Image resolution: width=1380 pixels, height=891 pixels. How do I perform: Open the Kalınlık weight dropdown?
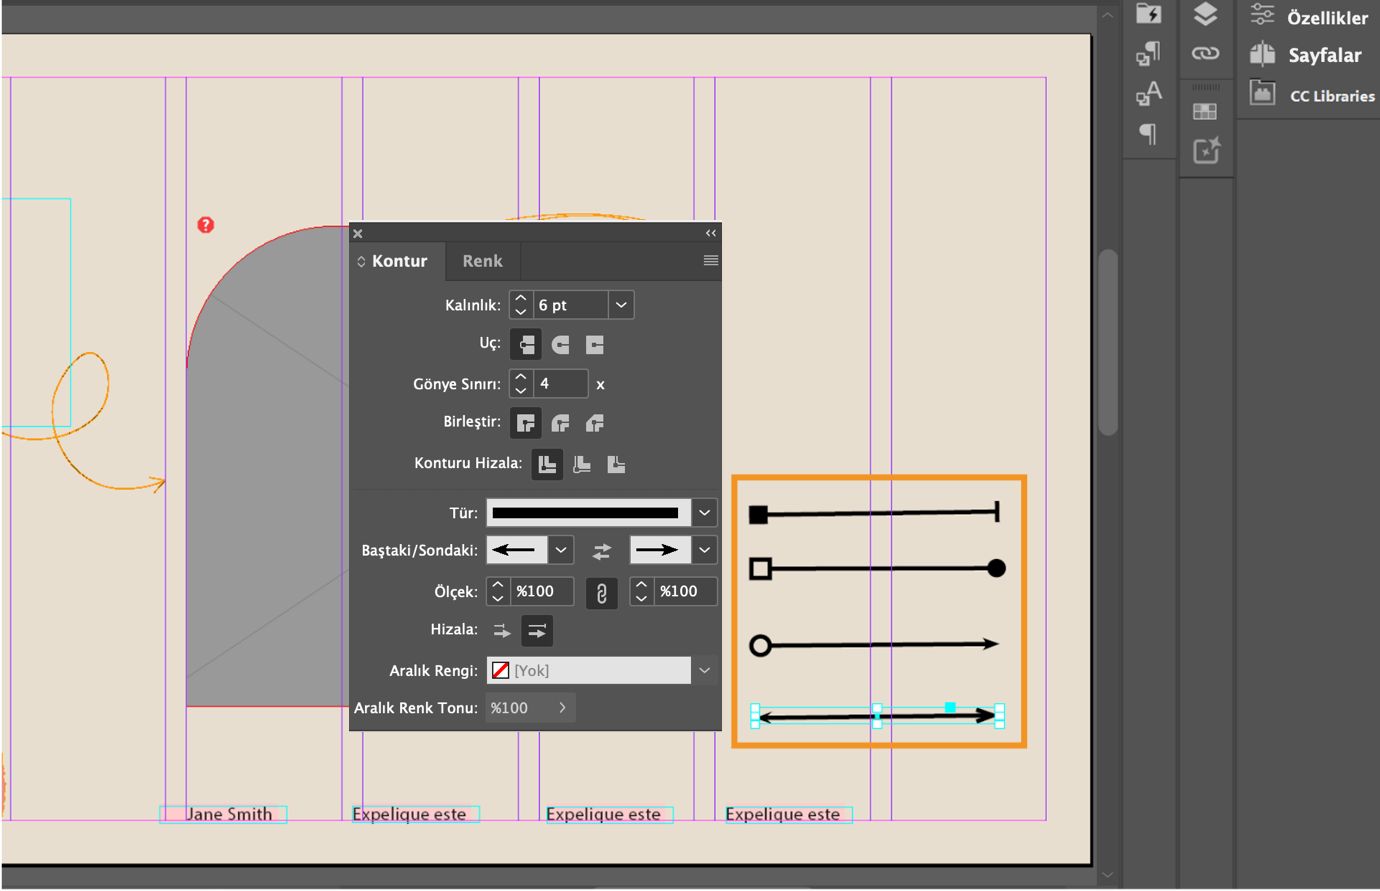click(621, 305)
